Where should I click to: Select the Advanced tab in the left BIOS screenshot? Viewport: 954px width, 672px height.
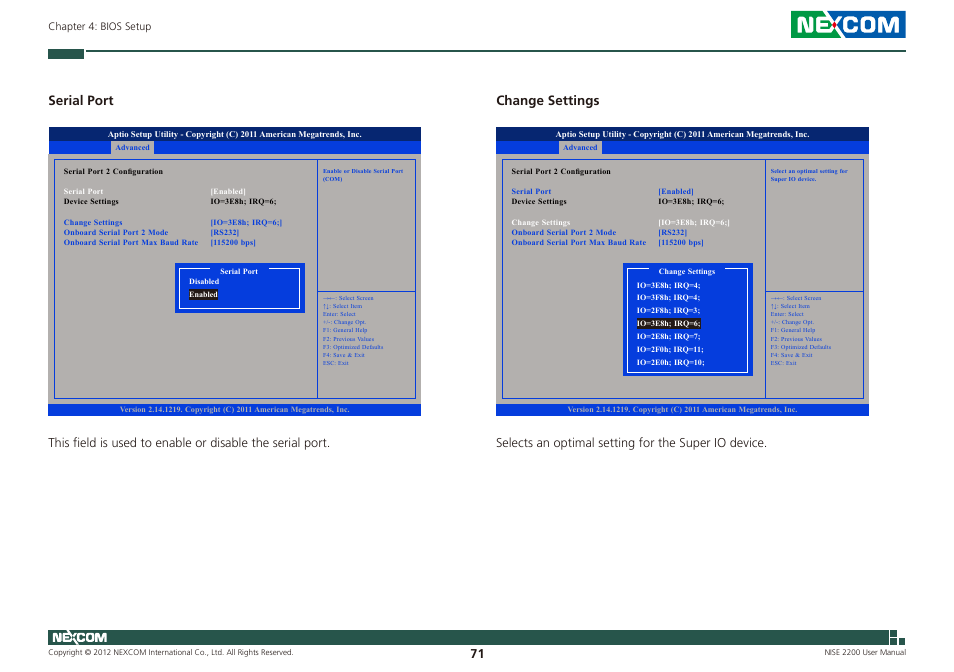[132, 147]
